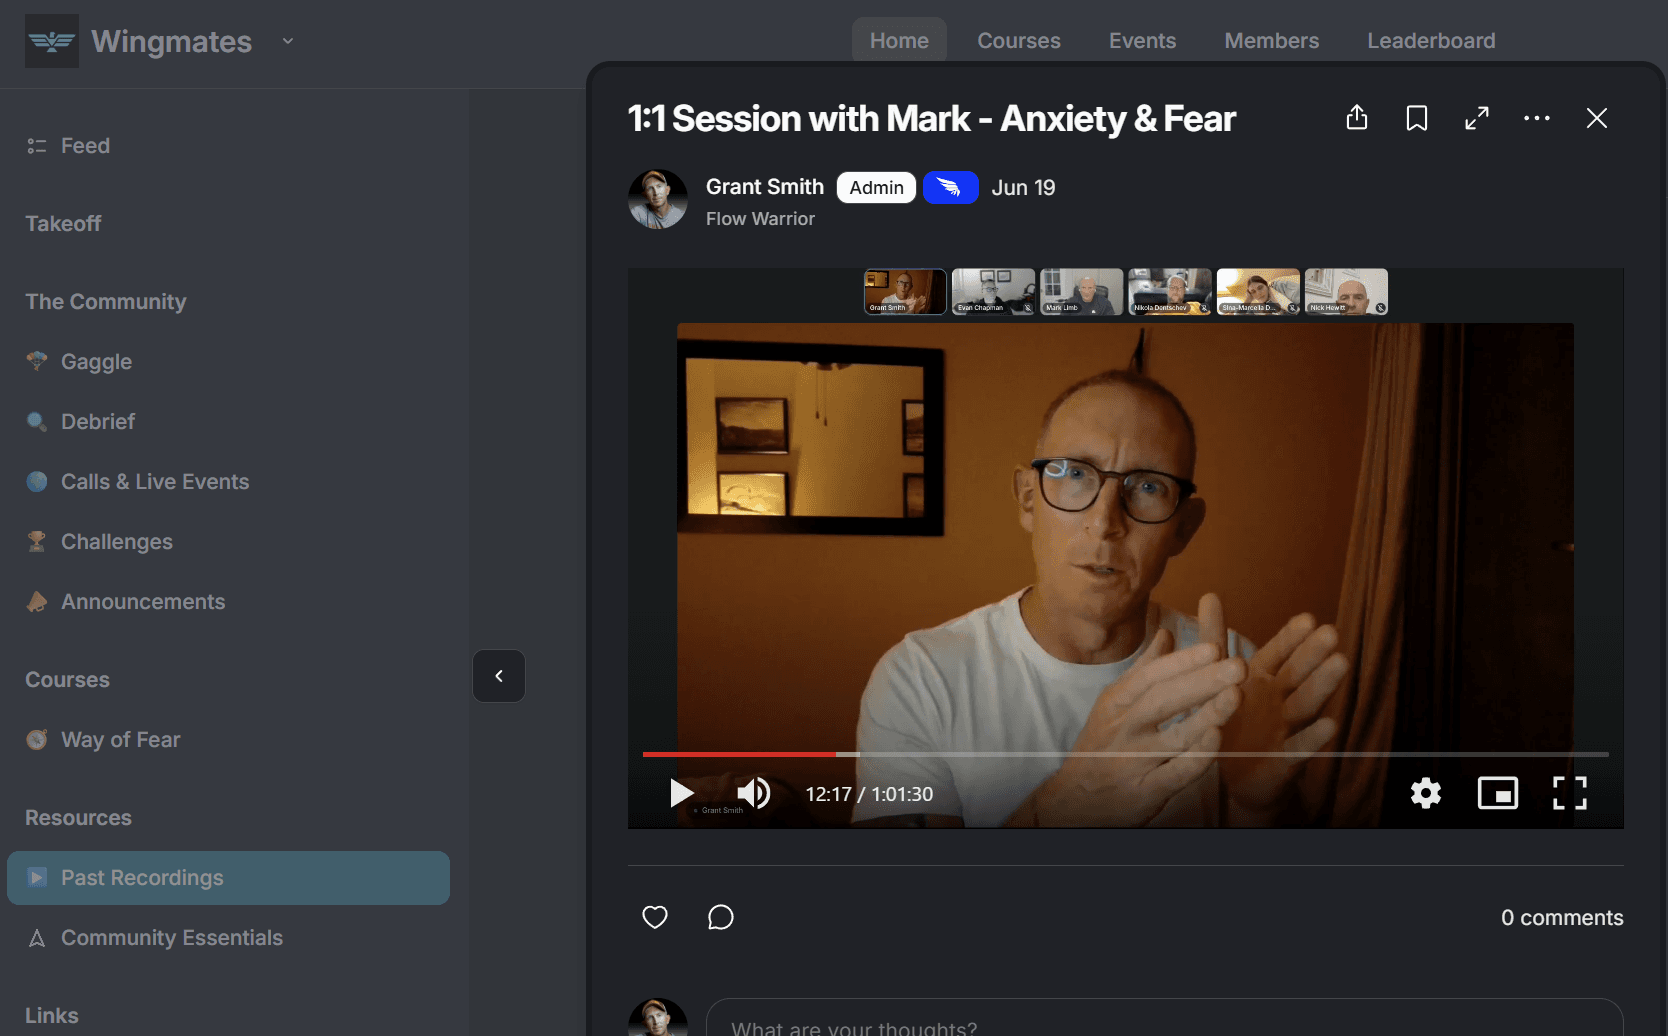
Task: Click the Takeoff sidebar heading
Action: [63, 224]
